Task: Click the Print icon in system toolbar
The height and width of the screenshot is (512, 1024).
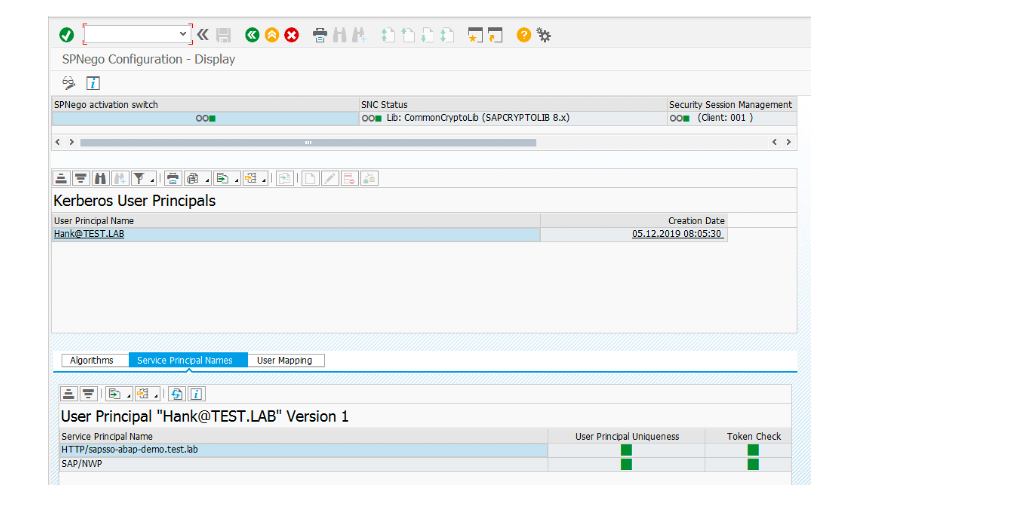Action: pyautogui.click(x=320, y=35)
